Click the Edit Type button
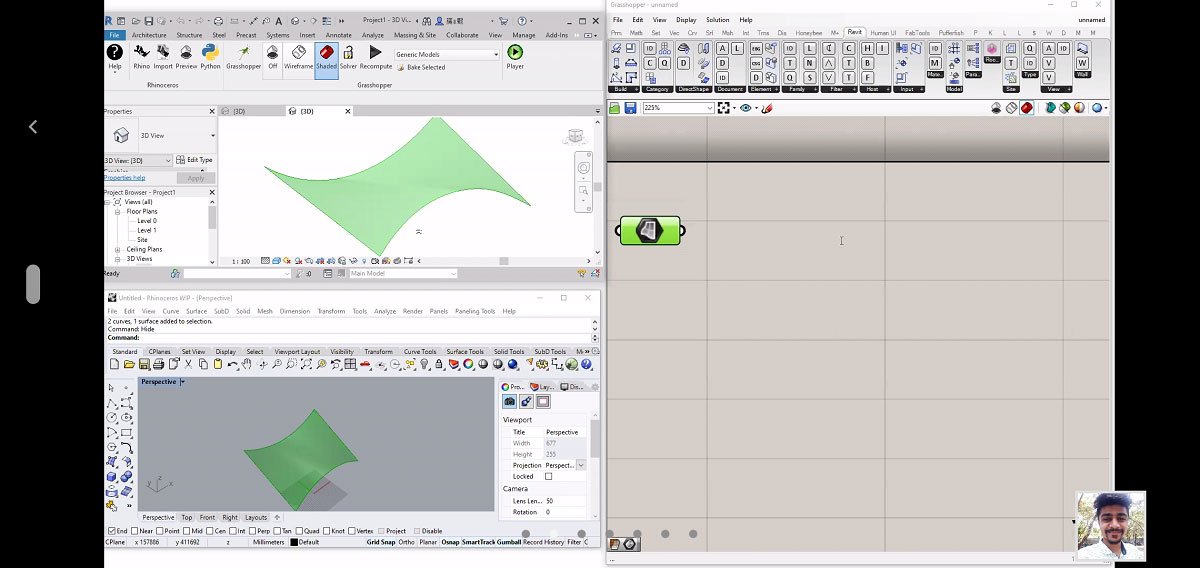The width and height of the screenshot is (1200, 568). coord(194,160)
